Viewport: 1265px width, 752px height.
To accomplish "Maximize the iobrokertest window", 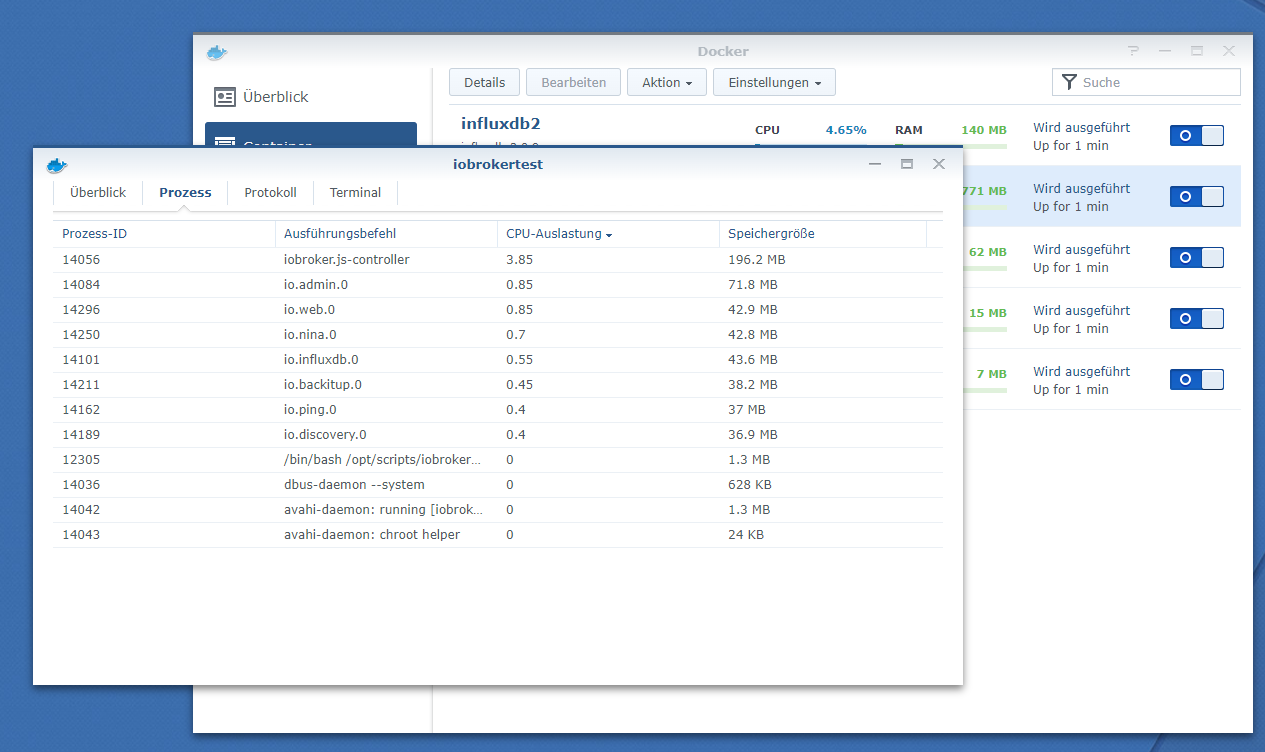I will click(x=907, y=164).
